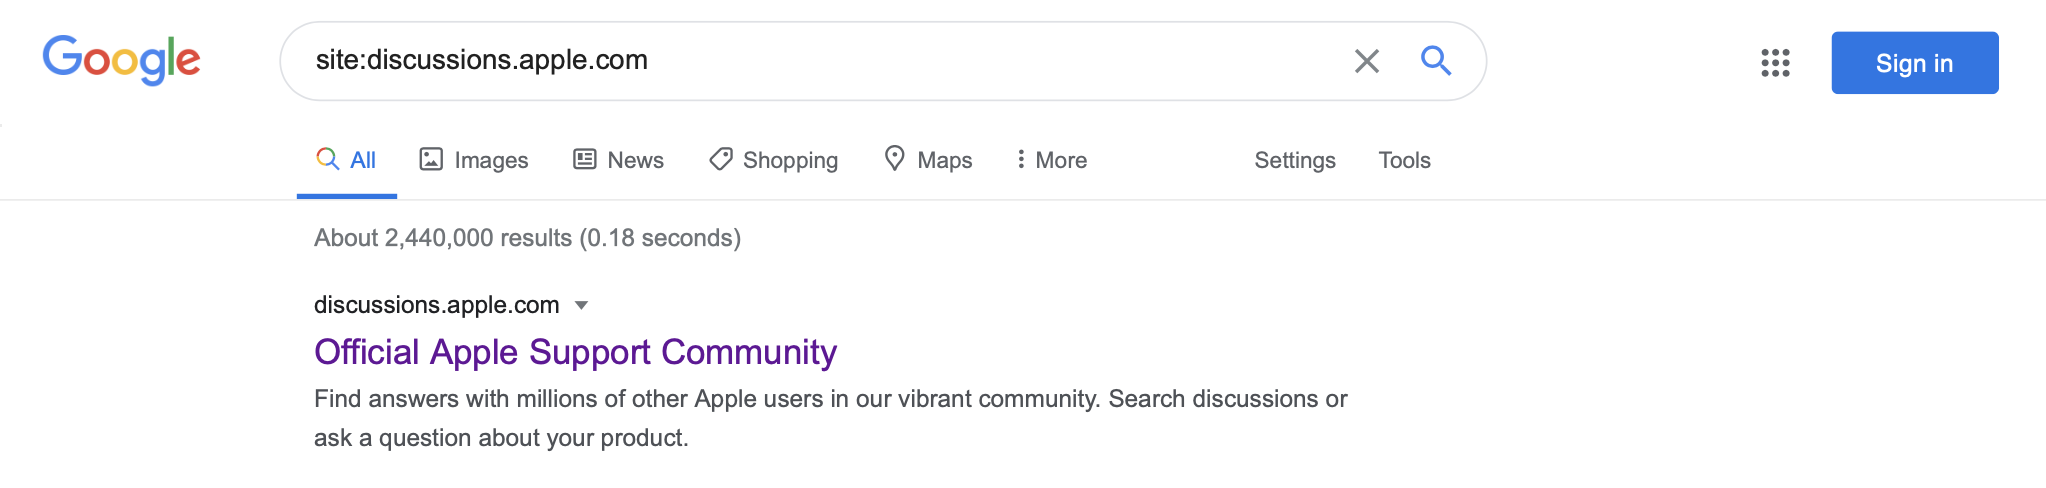The image size is (2046, 488).
Task: Open the News tab label
Action: point(635,160)
